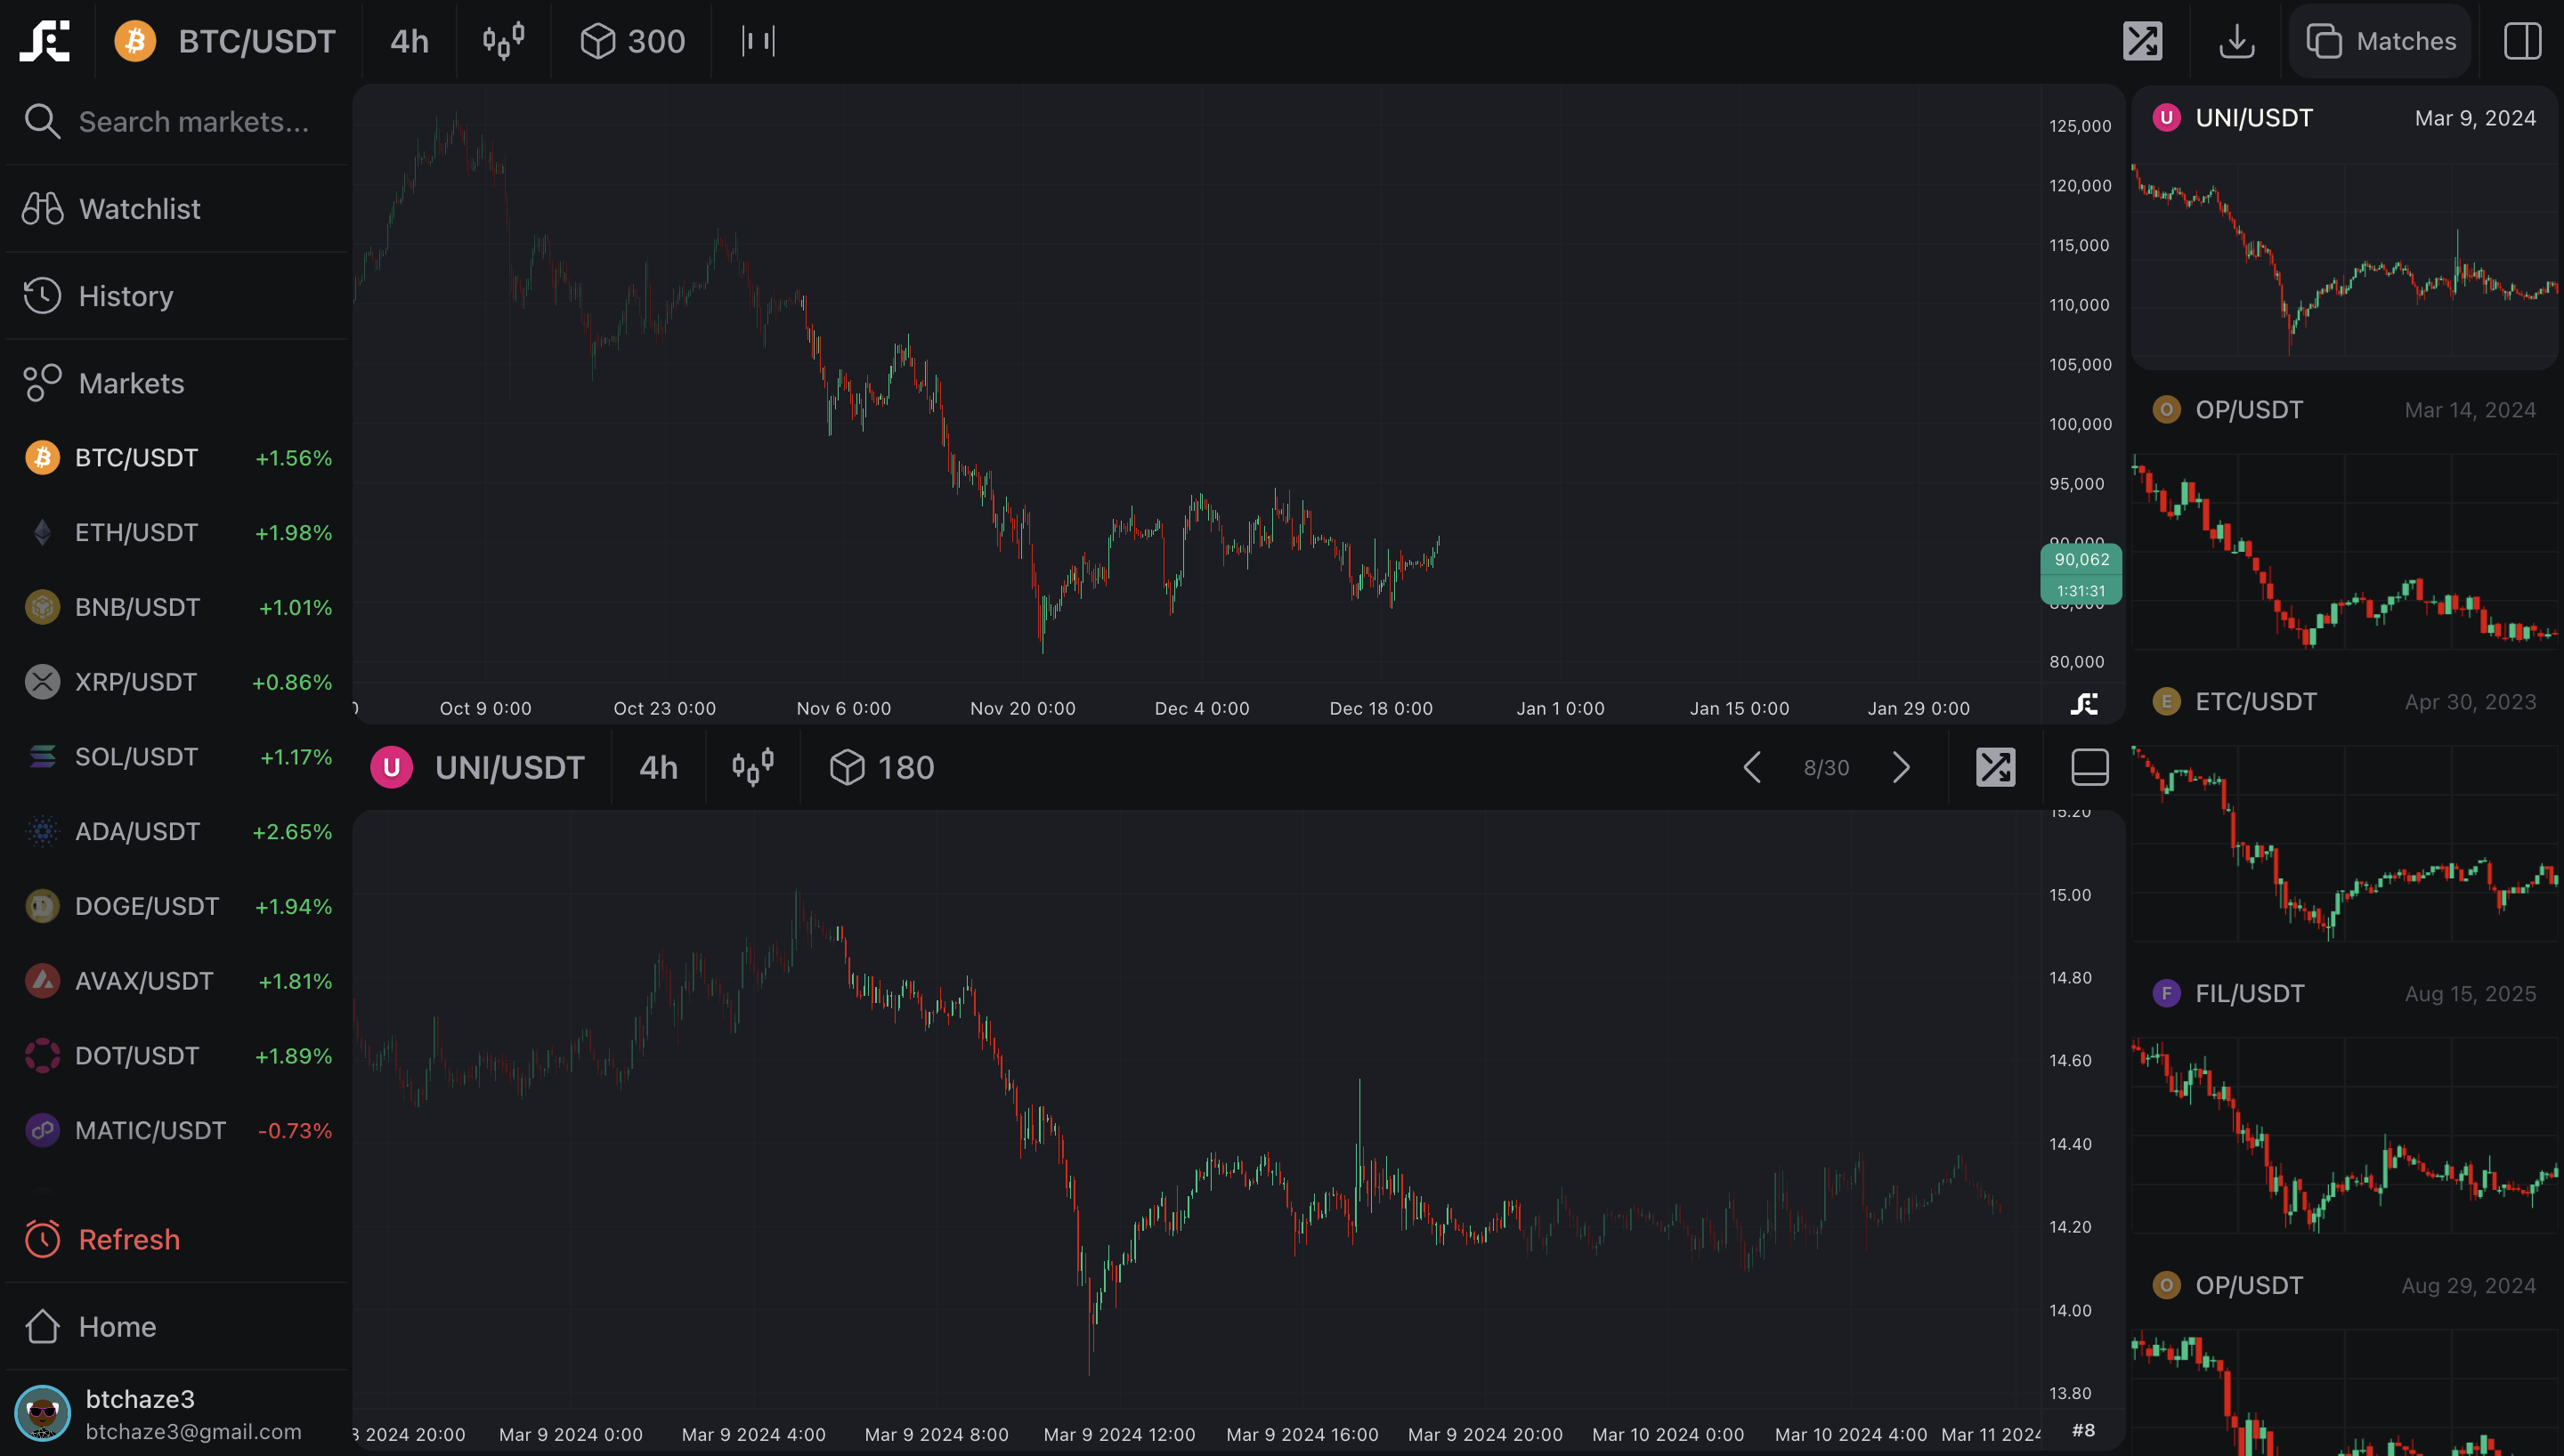Click the shuffle icon in UNI/USDT toolbar
Screen dimensions: 2564x1456
point(1995,767)
